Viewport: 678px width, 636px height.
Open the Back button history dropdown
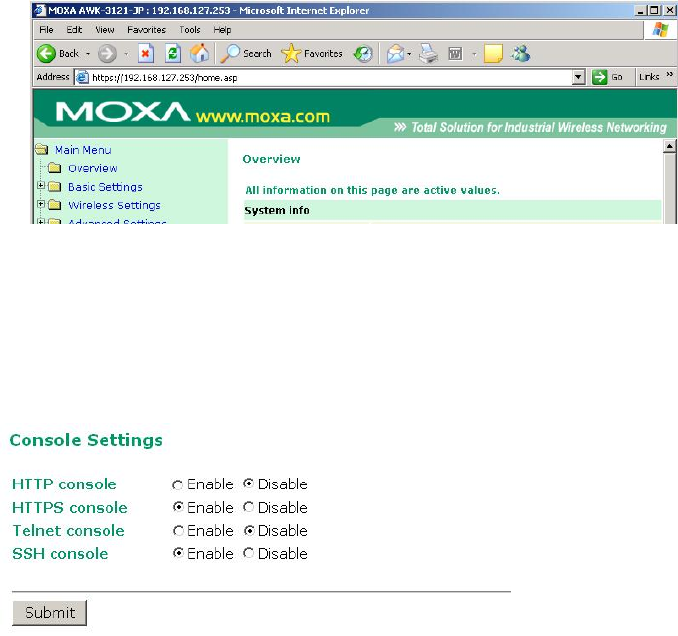88,54
